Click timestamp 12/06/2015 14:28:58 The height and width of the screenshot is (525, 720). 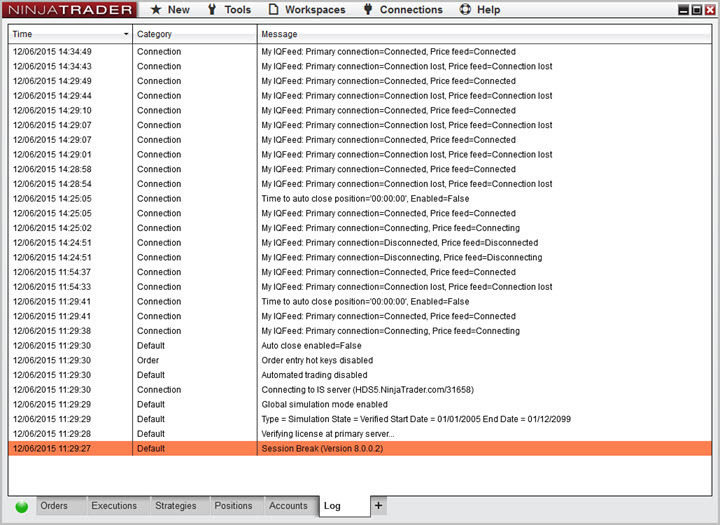point(52,169)
